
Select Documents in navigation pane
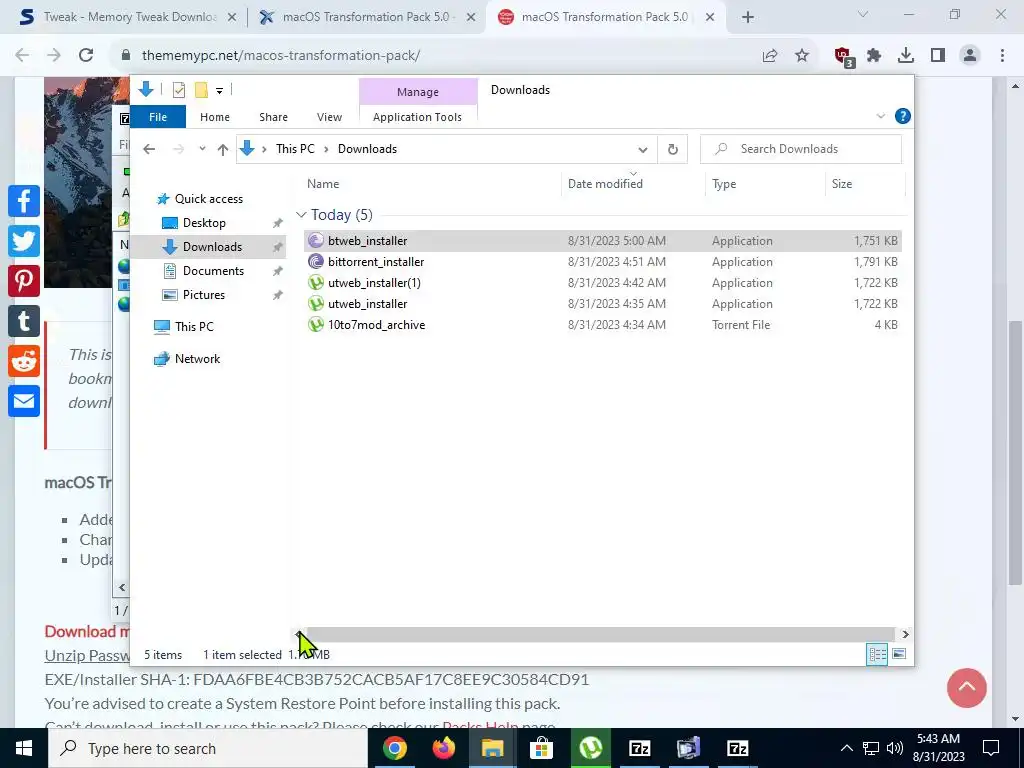[213, 271]
